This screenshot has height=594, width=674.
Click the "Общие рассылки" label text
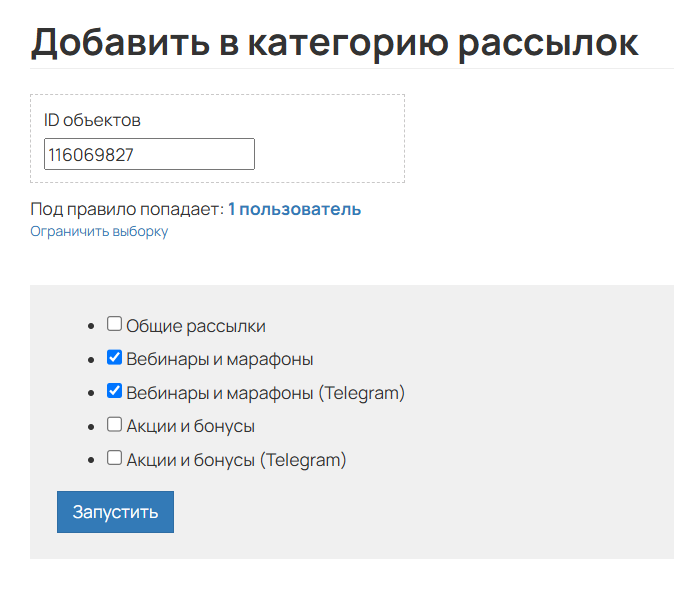(196, 326)
